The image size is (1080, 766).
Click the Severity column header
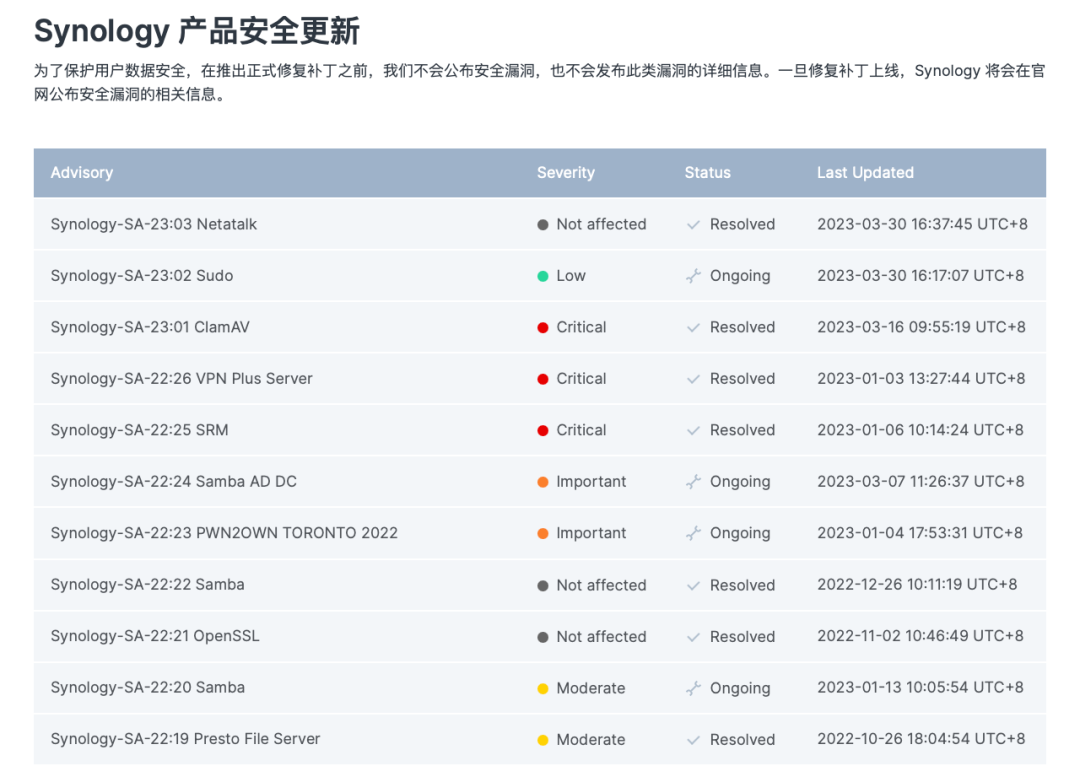click(x=566, y=173)
